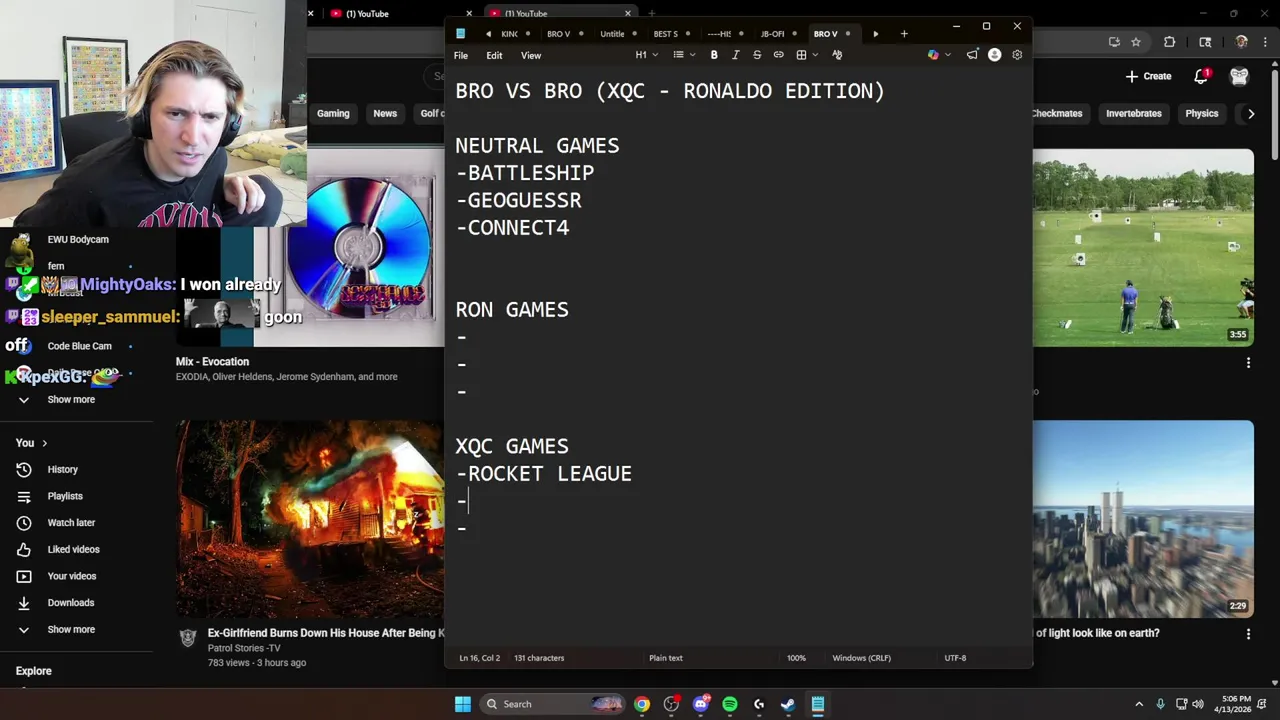
Task: Open Spotify from the taskbar
Action: click(730, 704)
